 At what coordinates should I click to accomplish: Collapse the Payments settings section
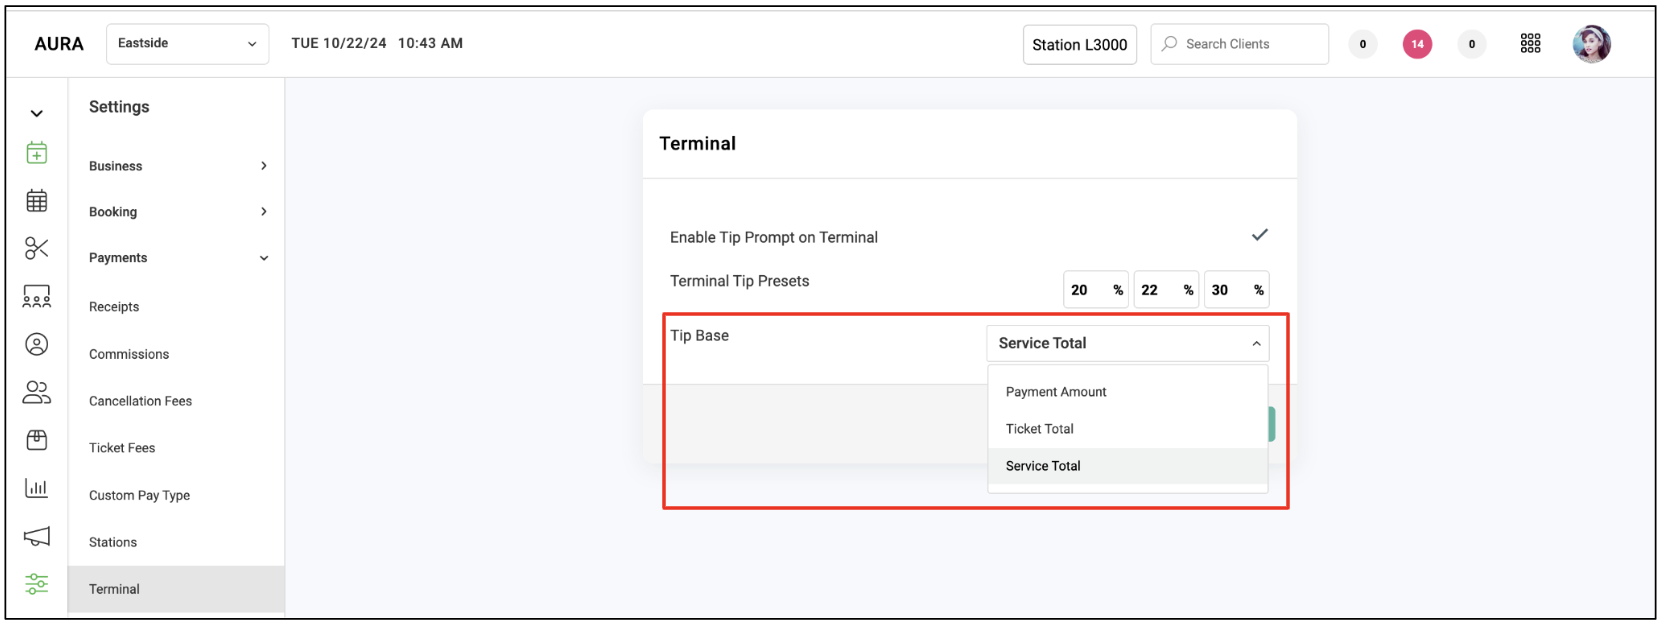[177, 258]
